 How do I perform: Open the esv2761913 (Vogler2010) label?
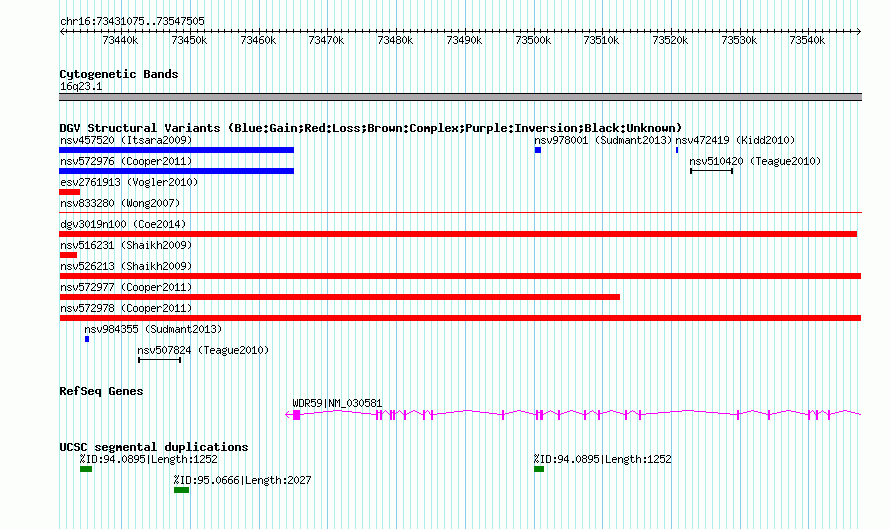coord(129,182)
